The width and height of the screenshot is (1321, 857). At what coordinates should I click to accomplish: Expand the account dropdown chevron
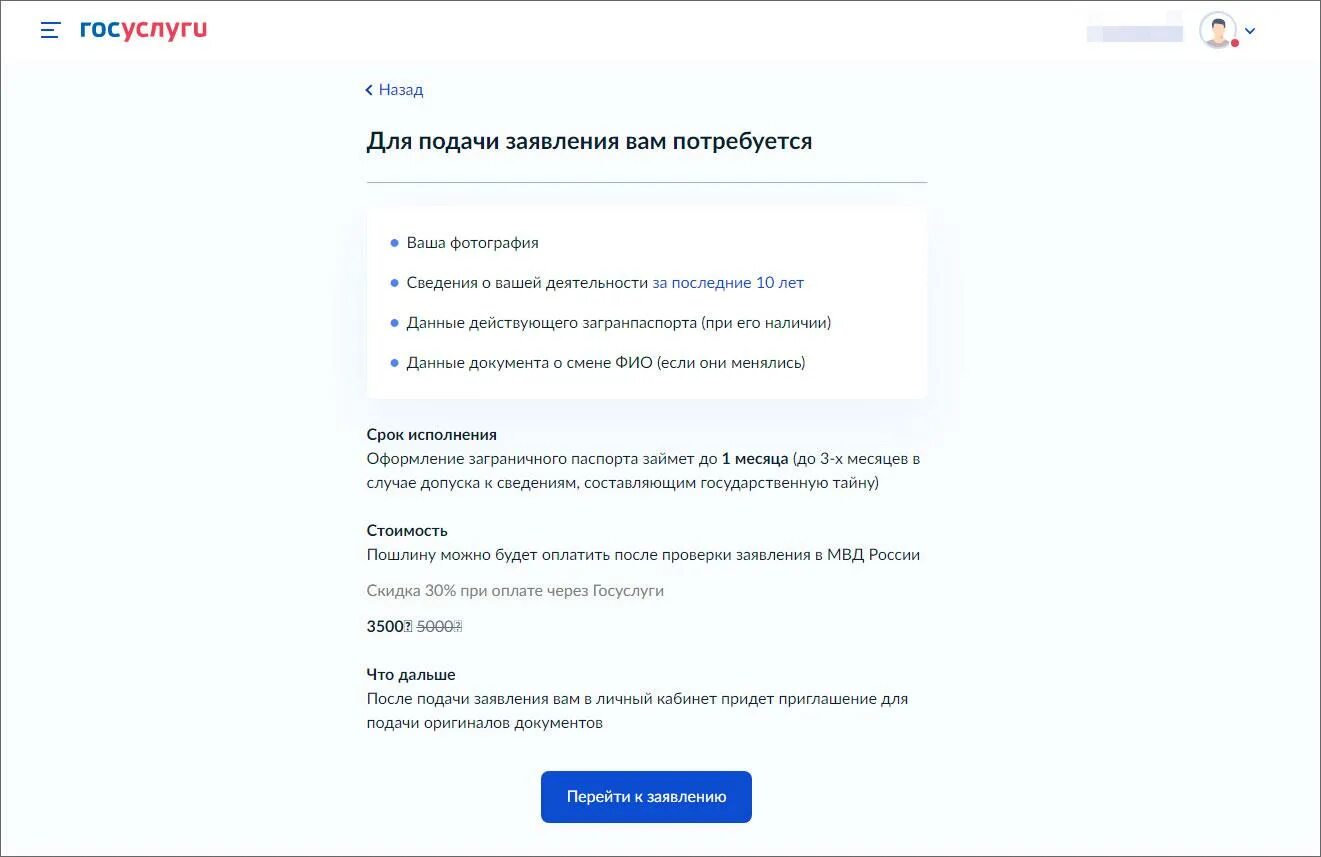pyautogui.click(x=1250, y=31)
